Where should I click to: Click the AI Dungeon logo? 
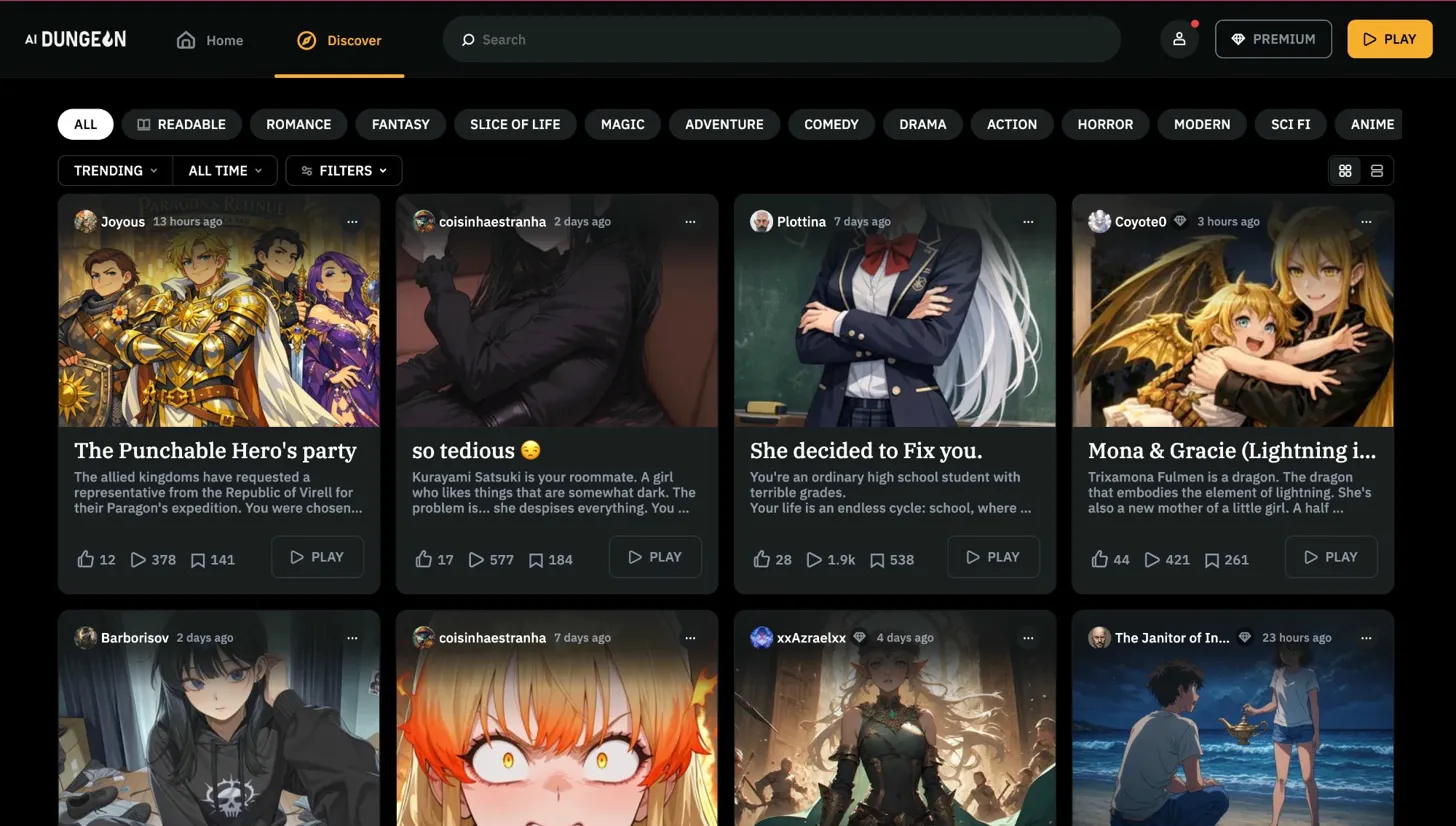[76, 39]
